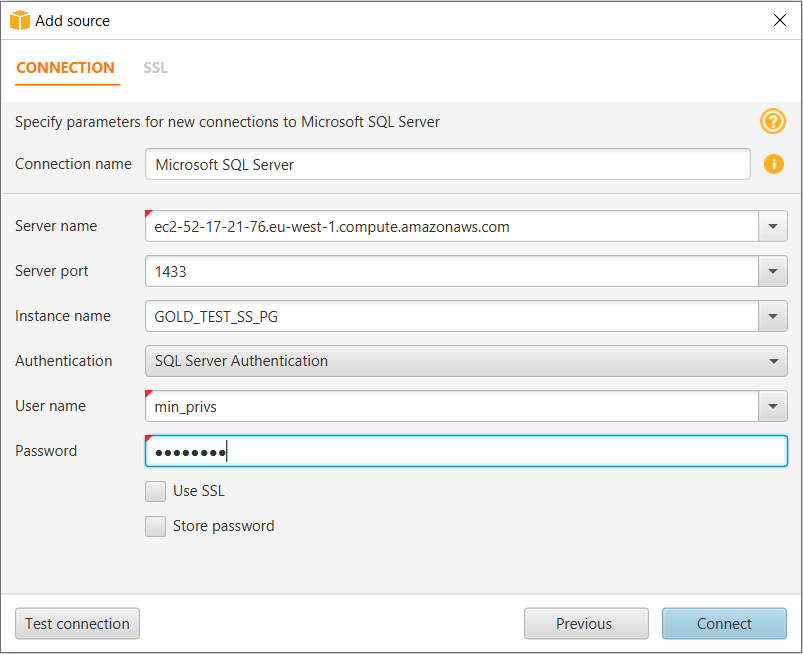This screenshot has width=803, height=654.
Task: Expand the User name dropdown
Action: (x=772, y=406)
